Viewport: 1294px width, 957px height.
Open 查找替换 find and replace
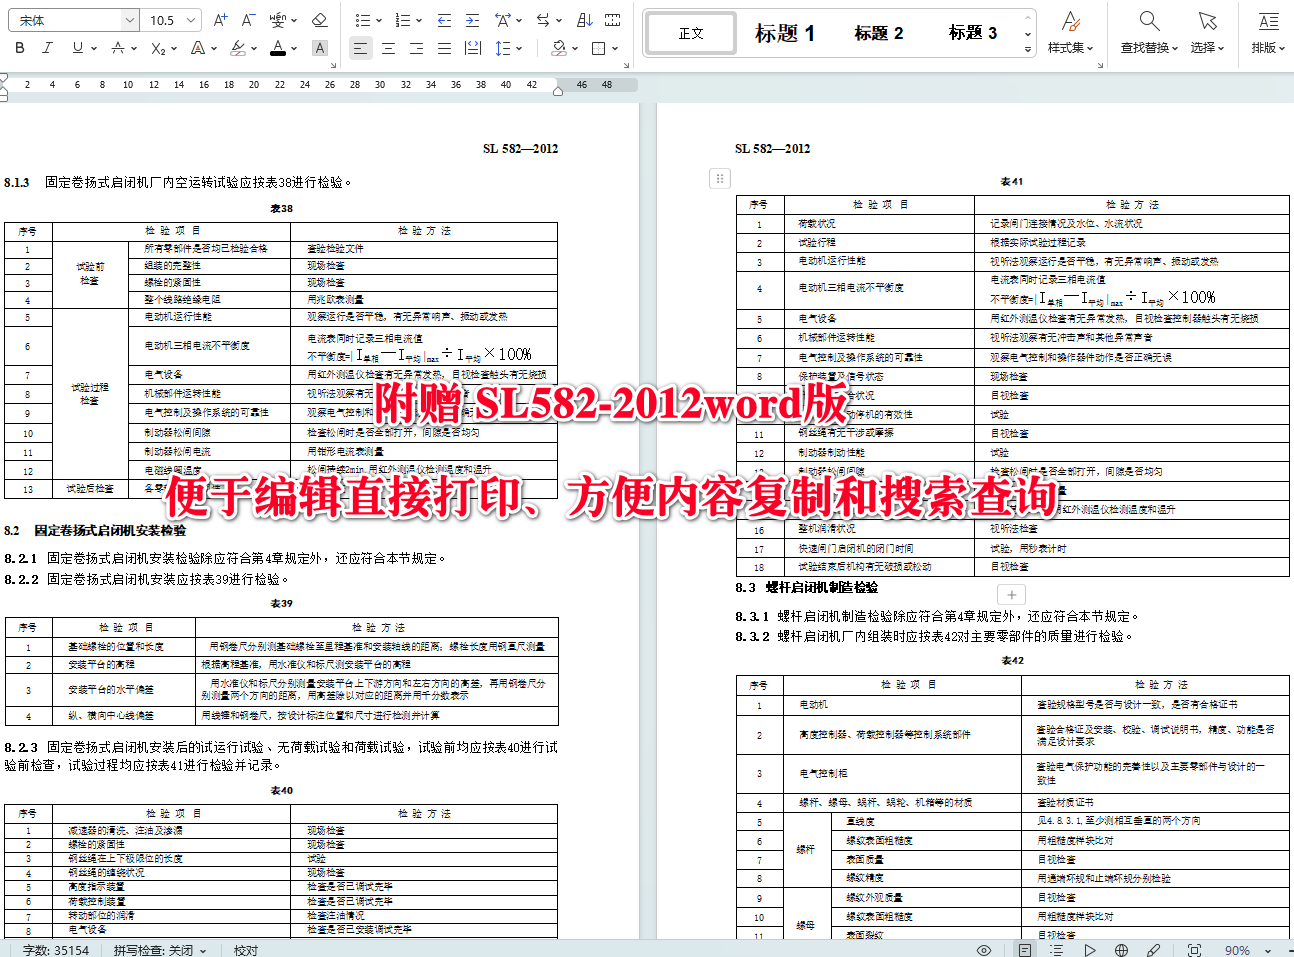pyautogui.click(x=1148, y=33)
